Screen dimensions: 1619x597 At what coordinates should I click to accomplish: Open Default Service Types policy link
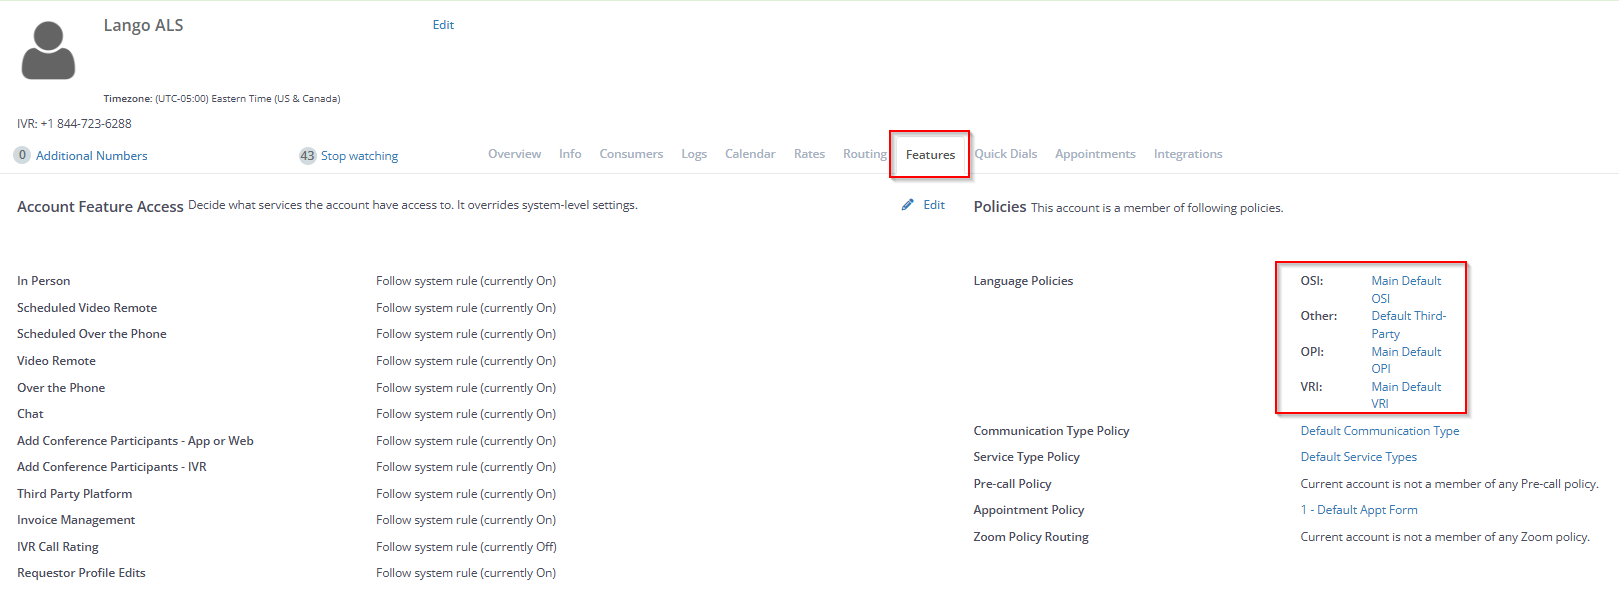coord(1358,457)
